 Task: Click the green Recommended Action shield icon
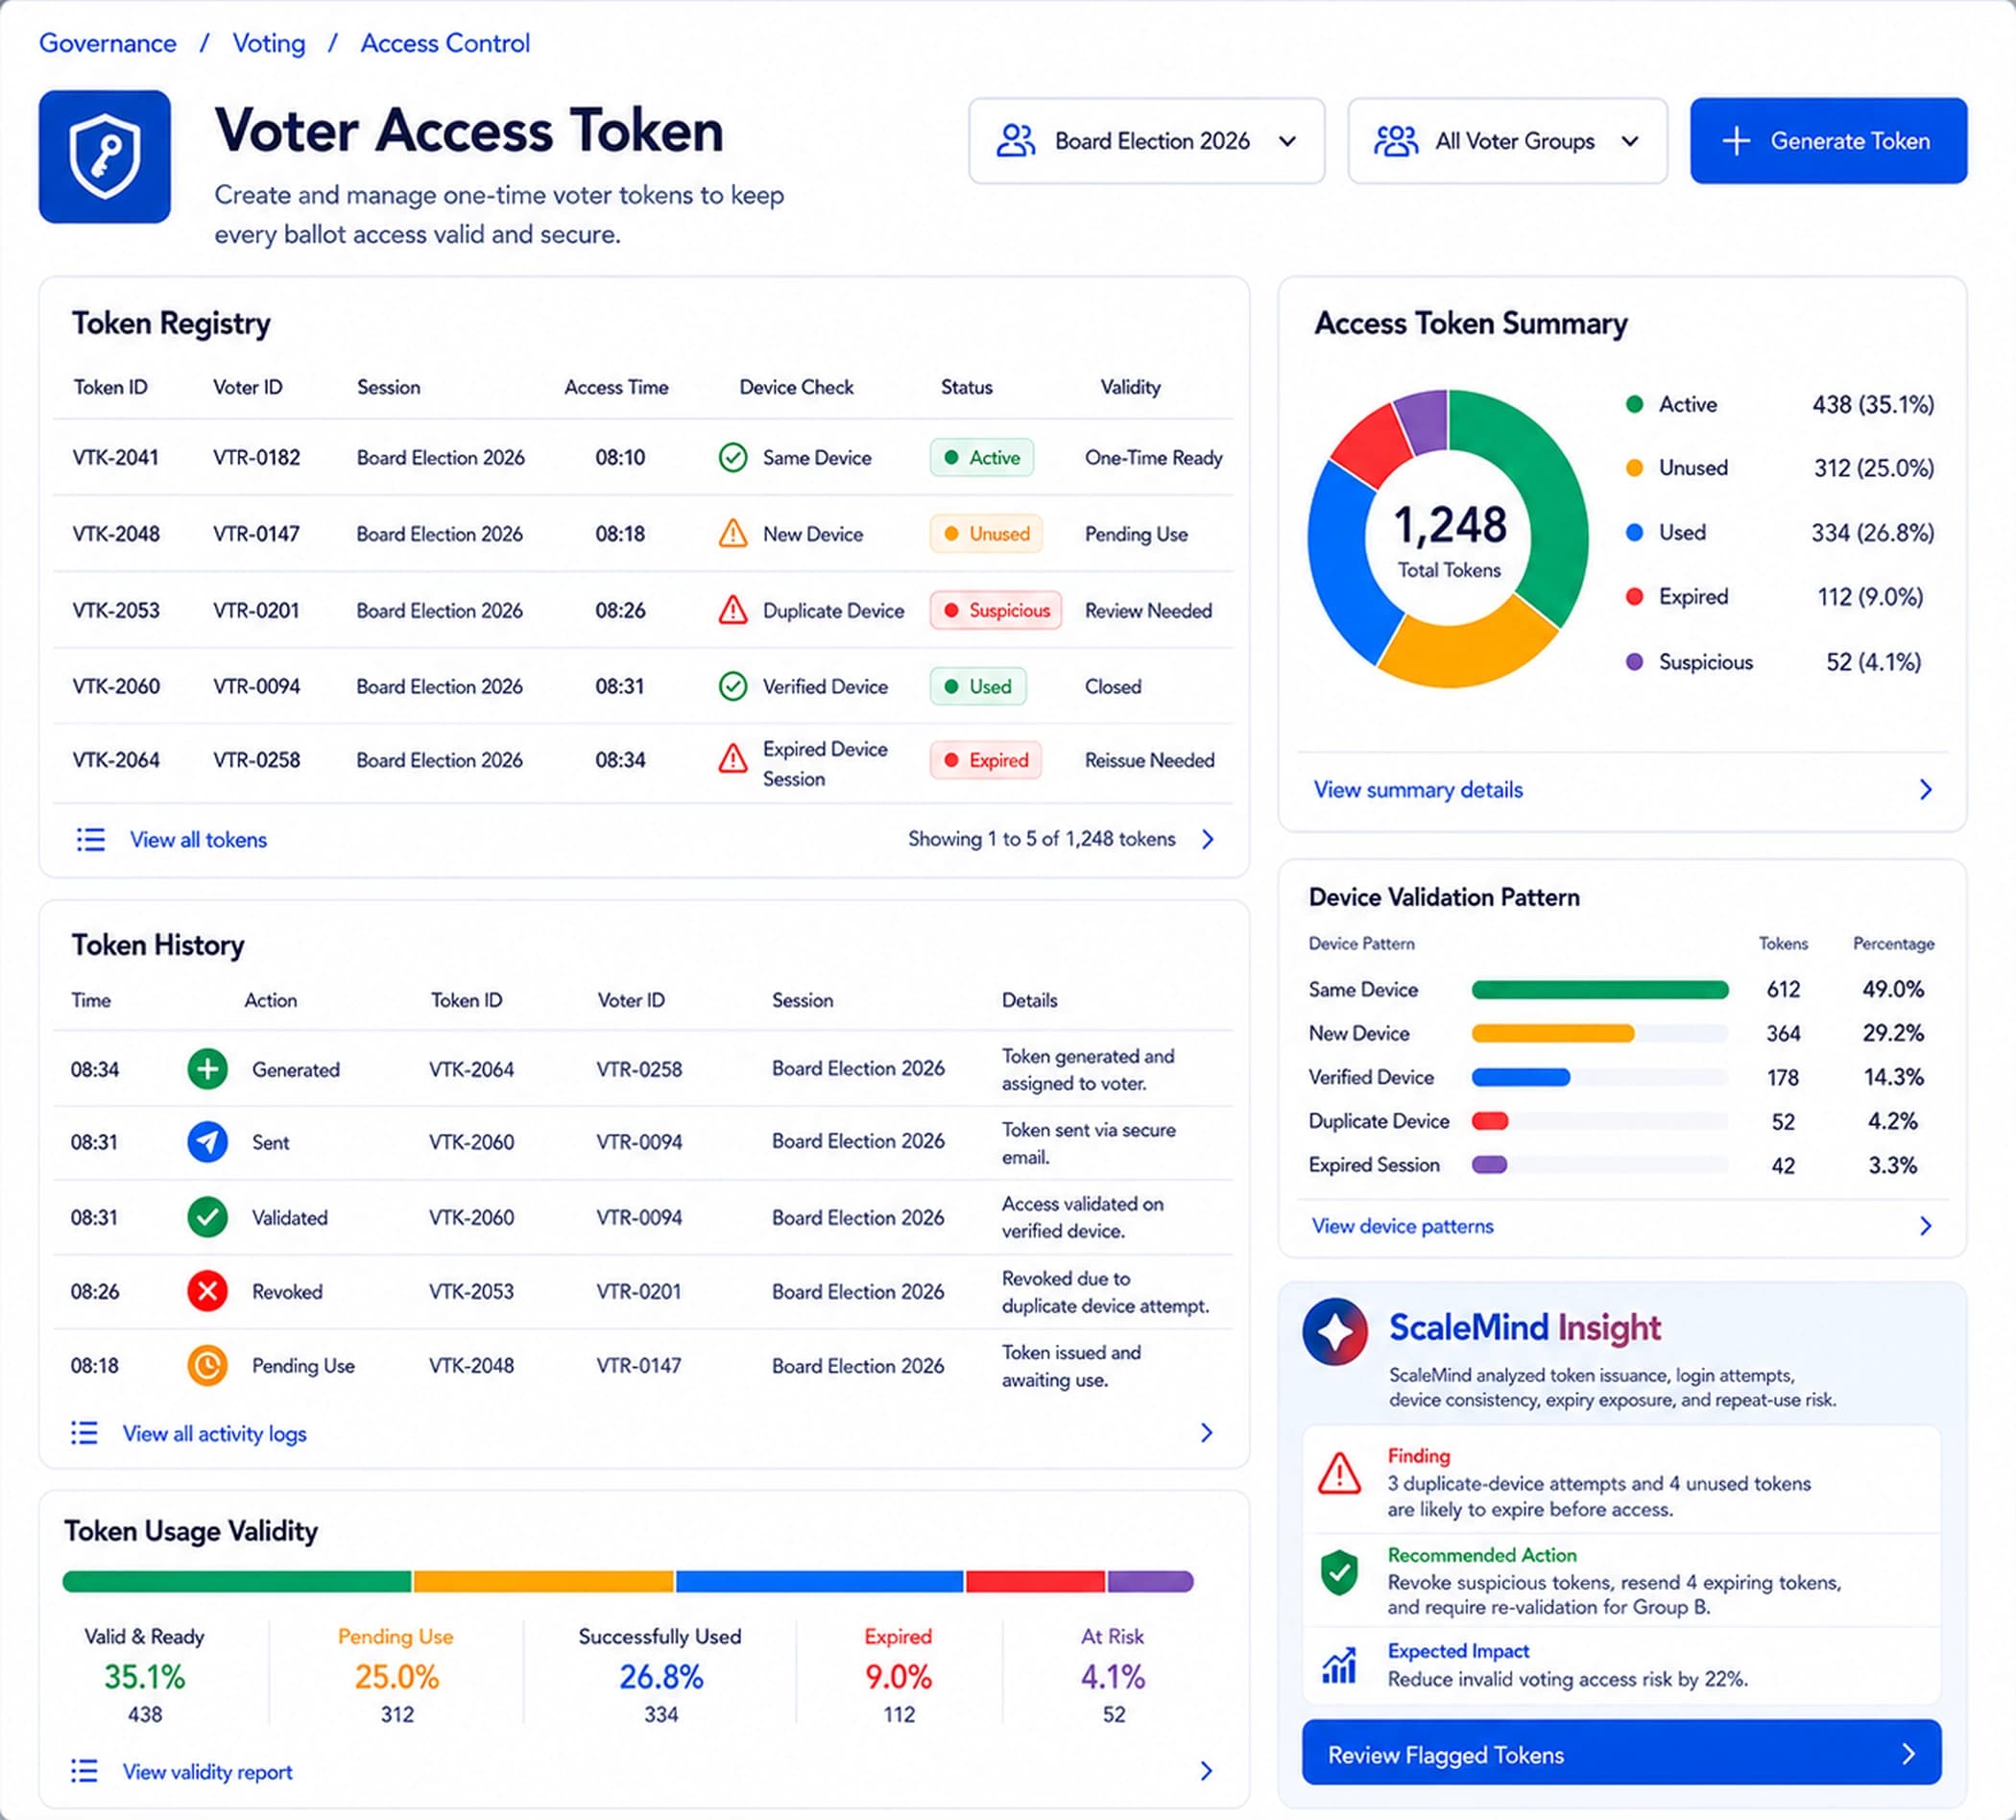pos(1339,1573)
